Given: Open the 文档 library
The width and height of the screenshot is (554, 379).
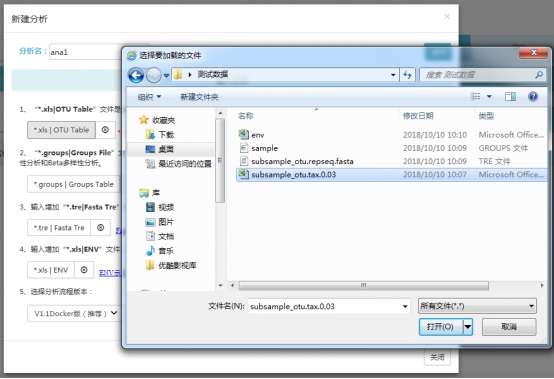Looking at the screenshot, I should point(160,236).
